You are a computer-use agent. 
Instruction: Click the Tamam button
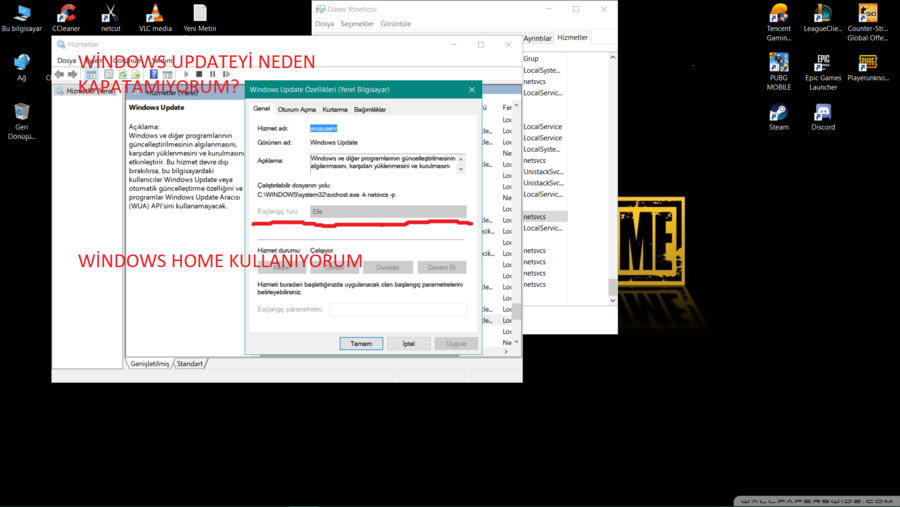tap(361, 343)
